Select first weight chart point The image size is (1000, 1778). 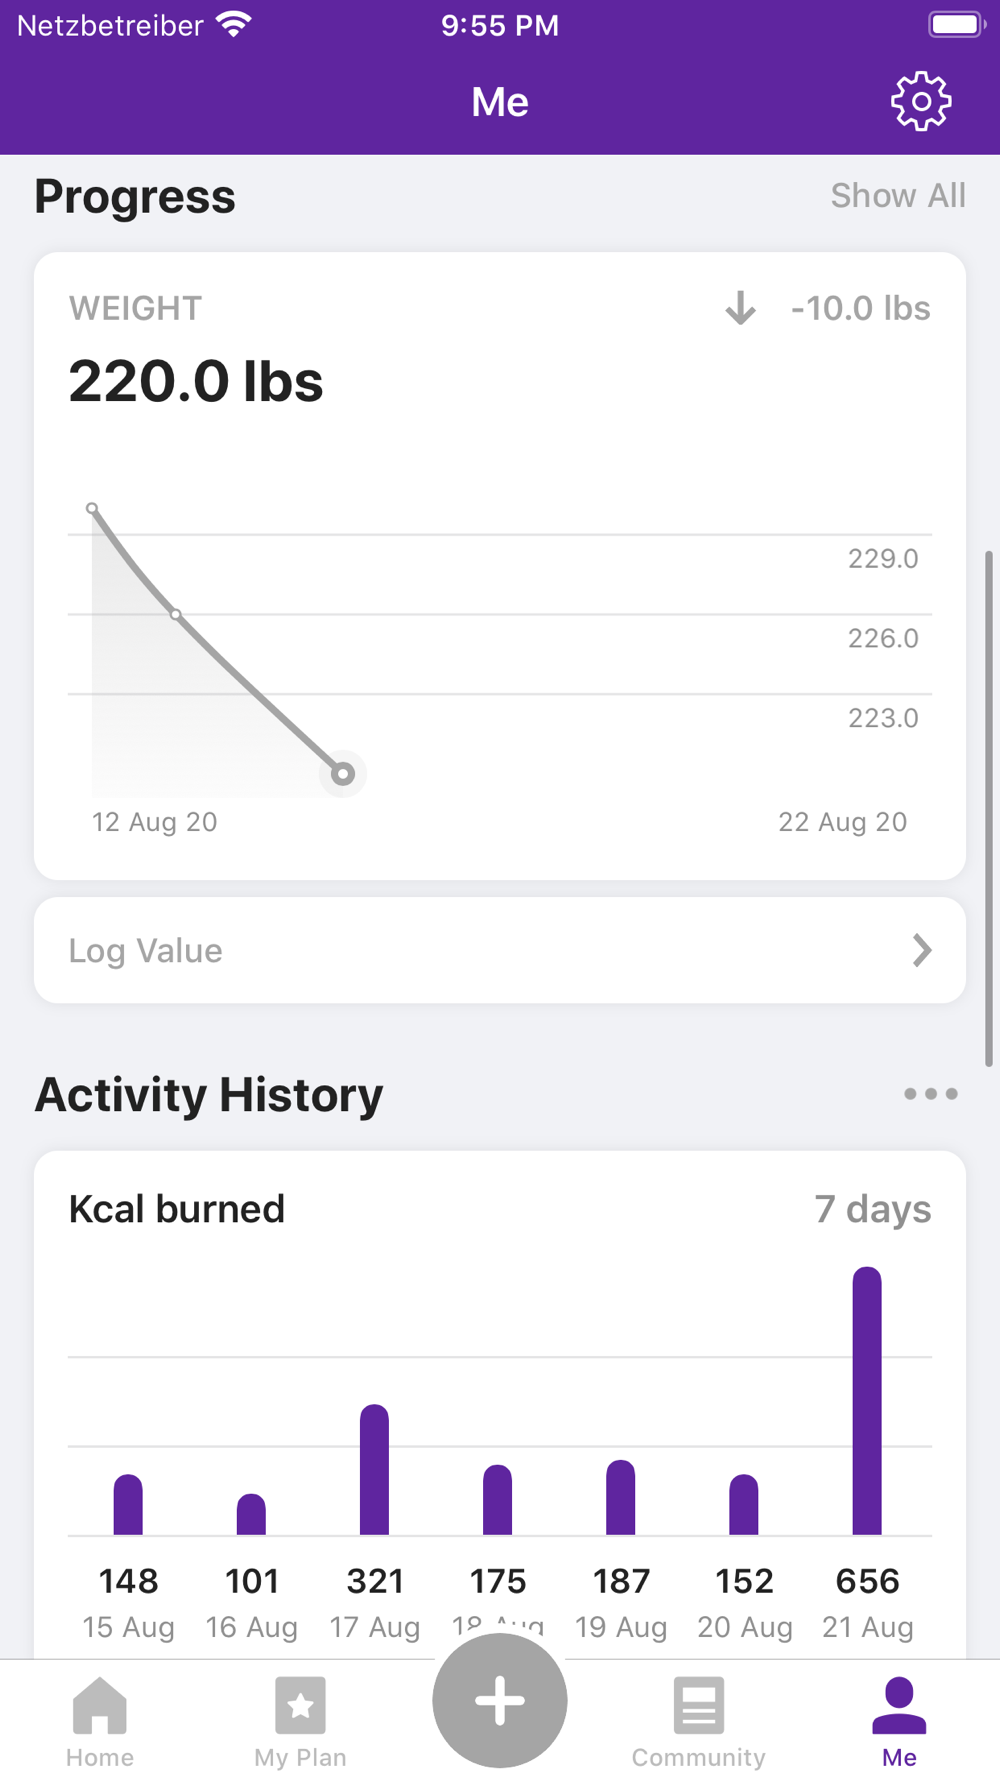click(92, 509)
